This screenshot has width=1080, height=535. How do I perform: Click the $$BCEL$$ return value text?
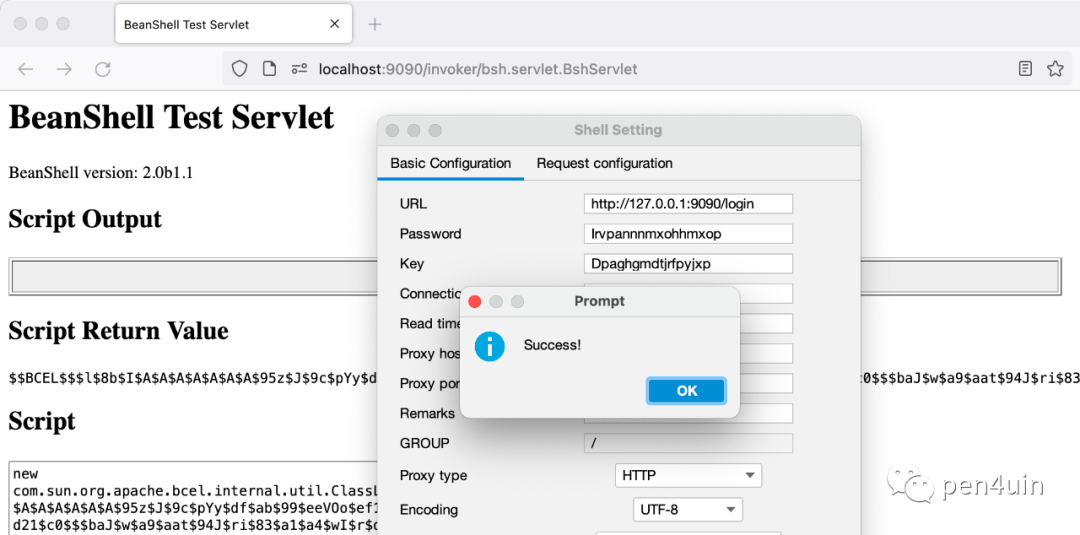[x=193, y=378]
